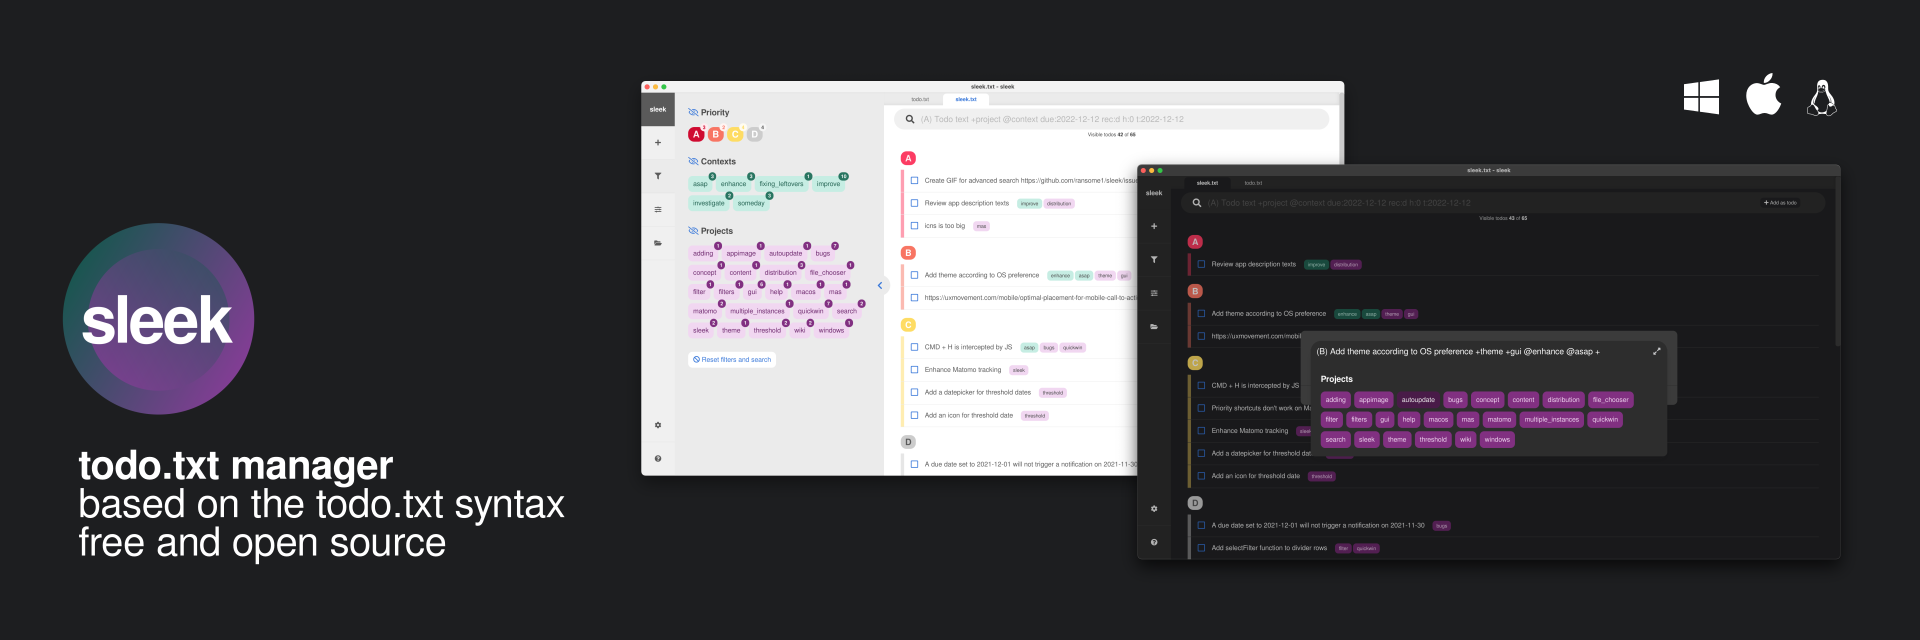
Task: Check 'icns is too big' todo checkbox
Action: pyautogui.click(x=914, y=226)
